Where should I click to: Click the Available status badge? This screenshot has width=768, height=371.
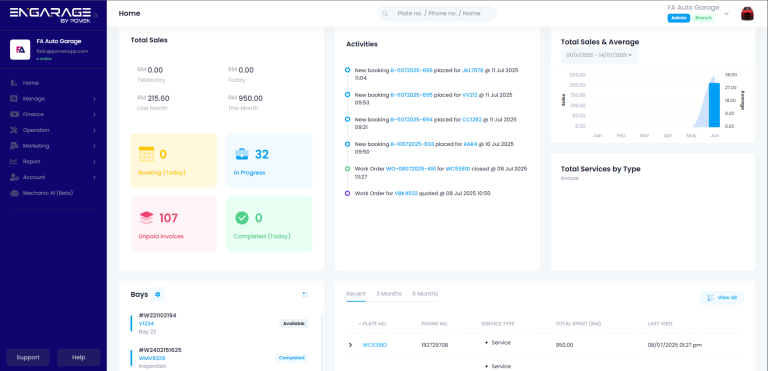click(294, 323)
